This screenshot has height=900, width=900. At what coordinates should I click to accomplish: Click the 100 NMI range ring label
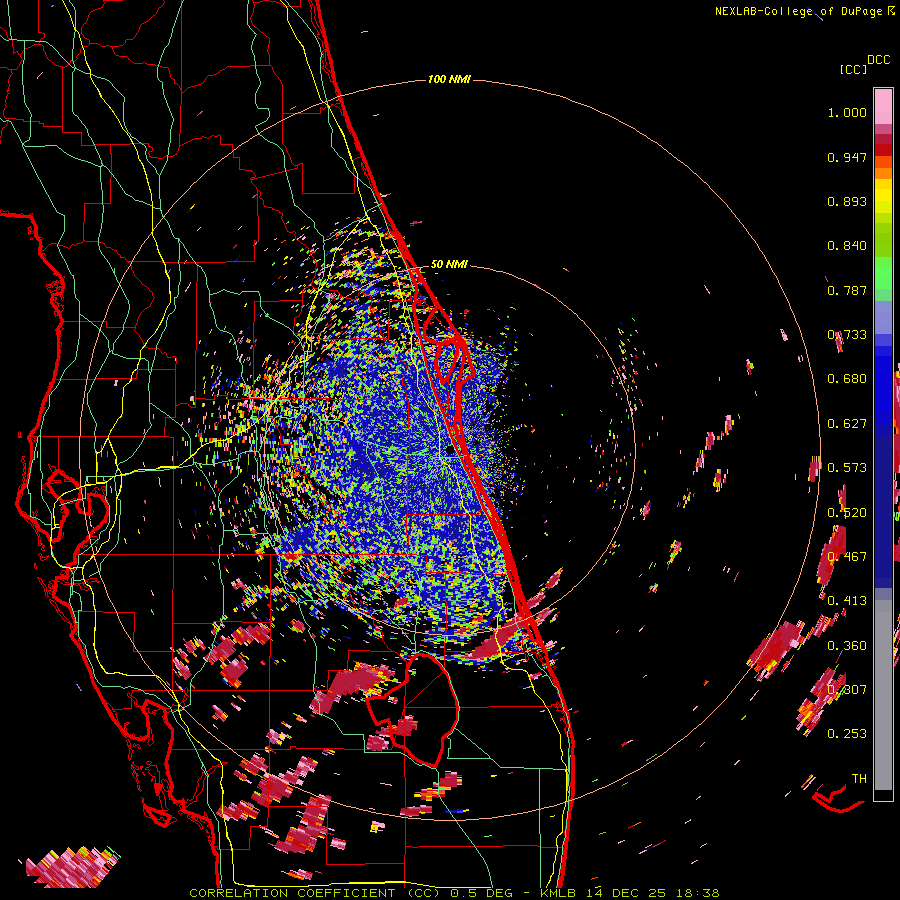[449, 79]
